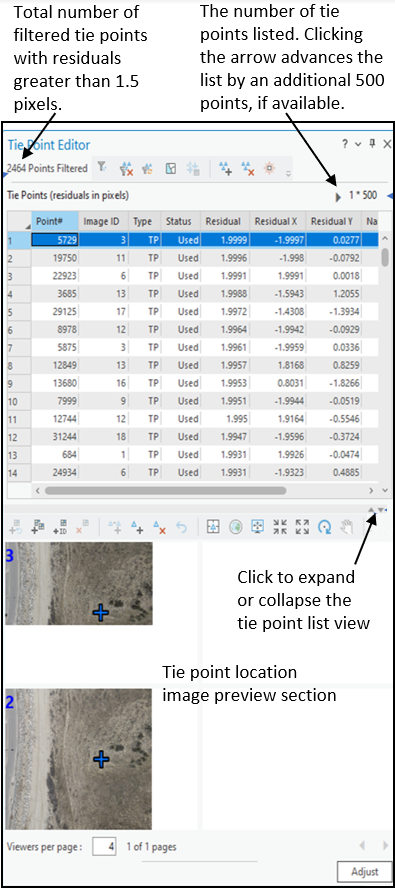Click the add tie point icon in top toolbar
Image resolution: width=395 pixels, height=888 pixels.
click(226, 168)
